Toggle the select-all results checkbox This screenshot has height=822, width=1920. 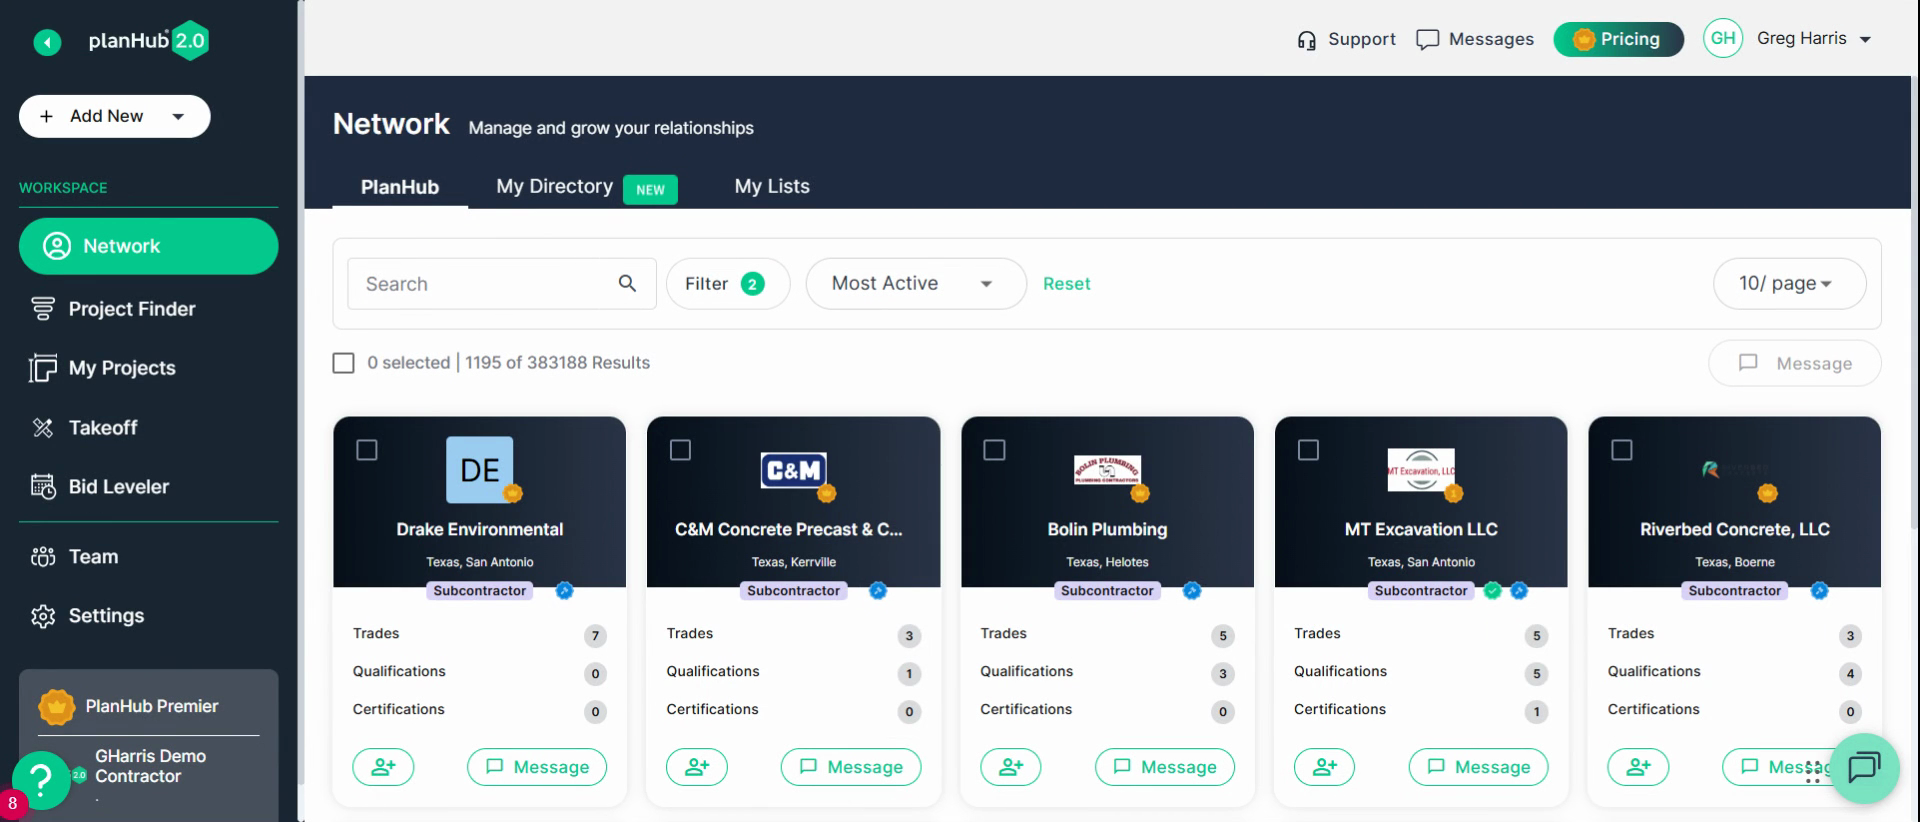[343, 363]
